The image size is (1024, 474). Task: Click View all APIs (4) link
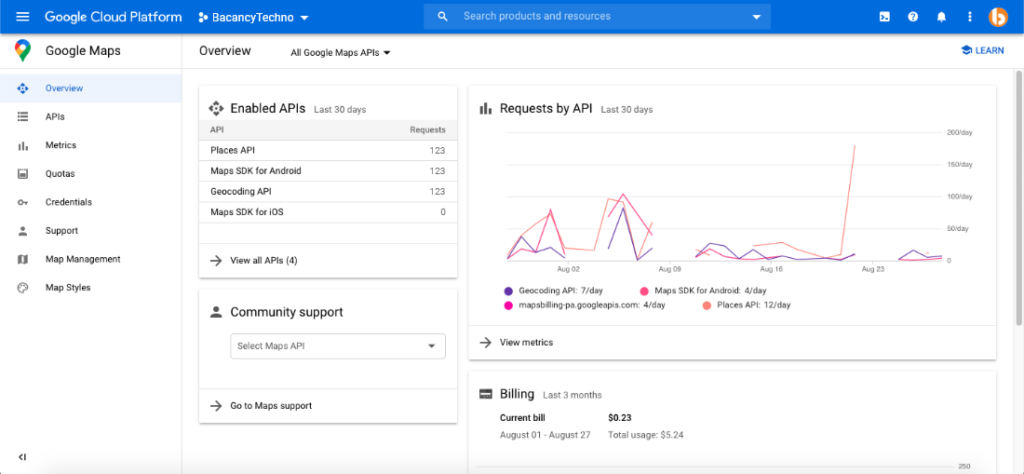(264, 261)
